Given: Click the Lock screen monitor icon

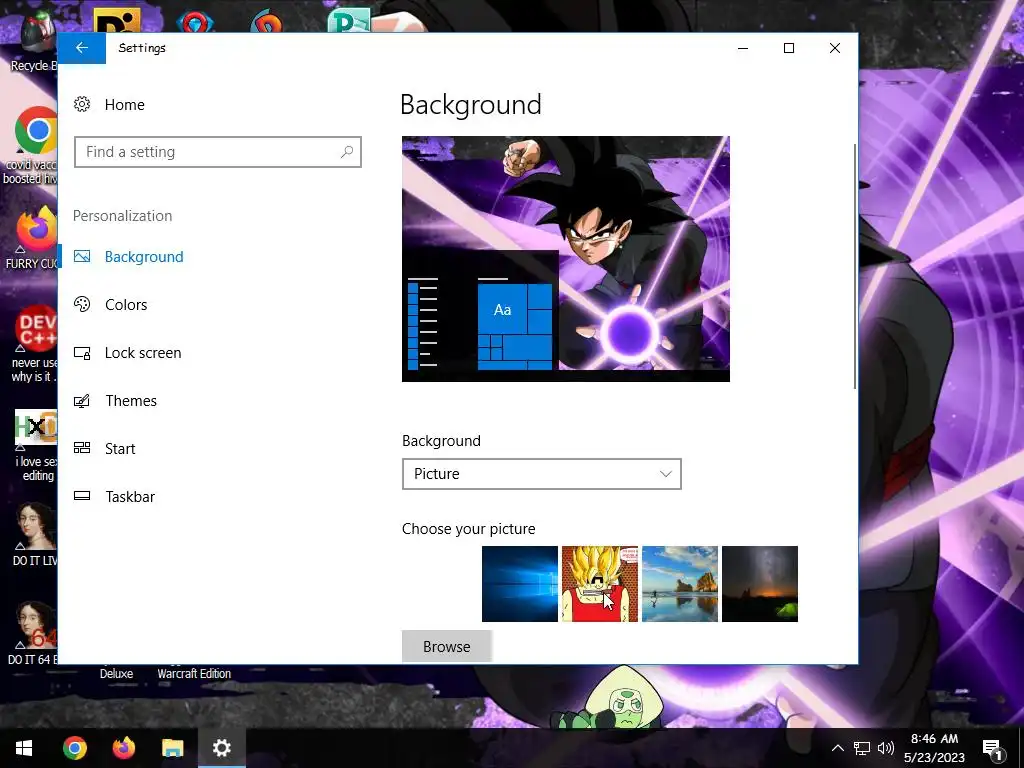Looking at the screenshot, I should click(82, 353).
